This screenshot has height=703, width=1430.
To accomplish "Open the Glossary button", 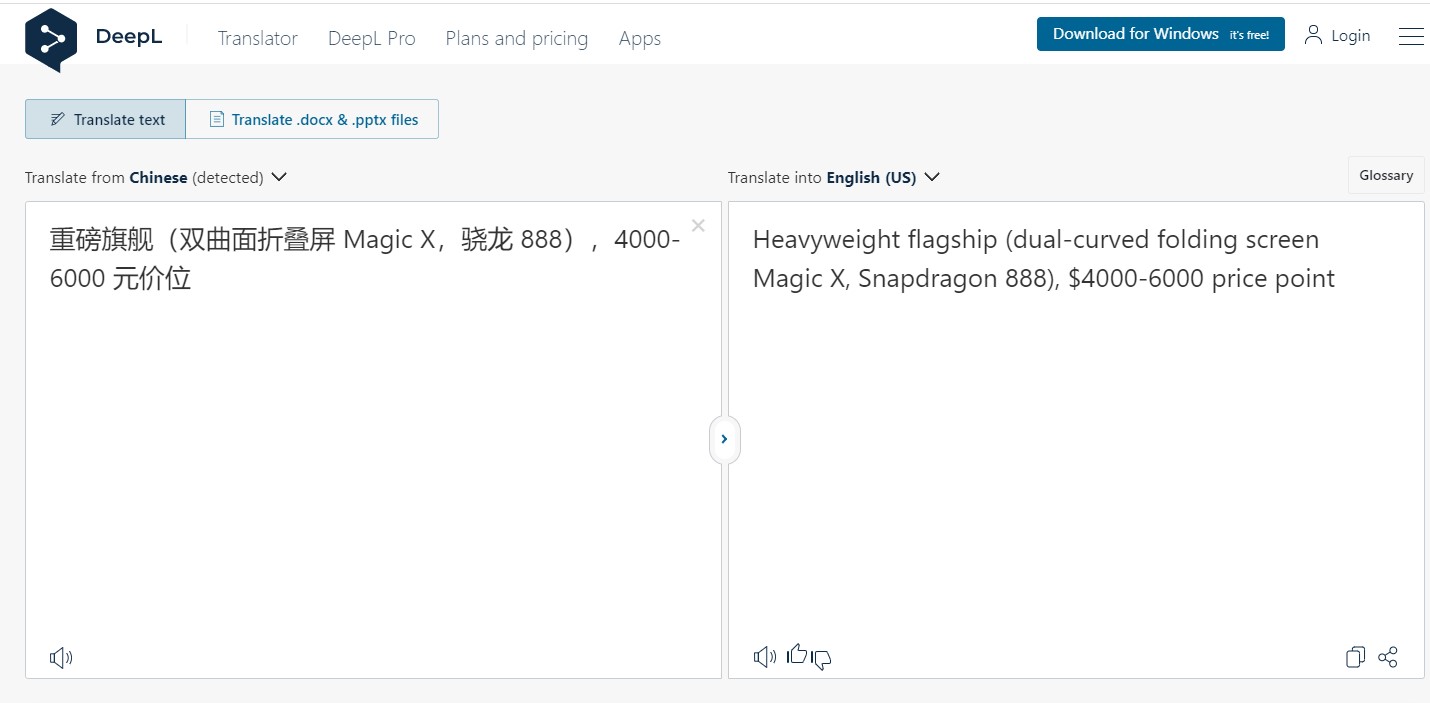I will (1385, 175).
